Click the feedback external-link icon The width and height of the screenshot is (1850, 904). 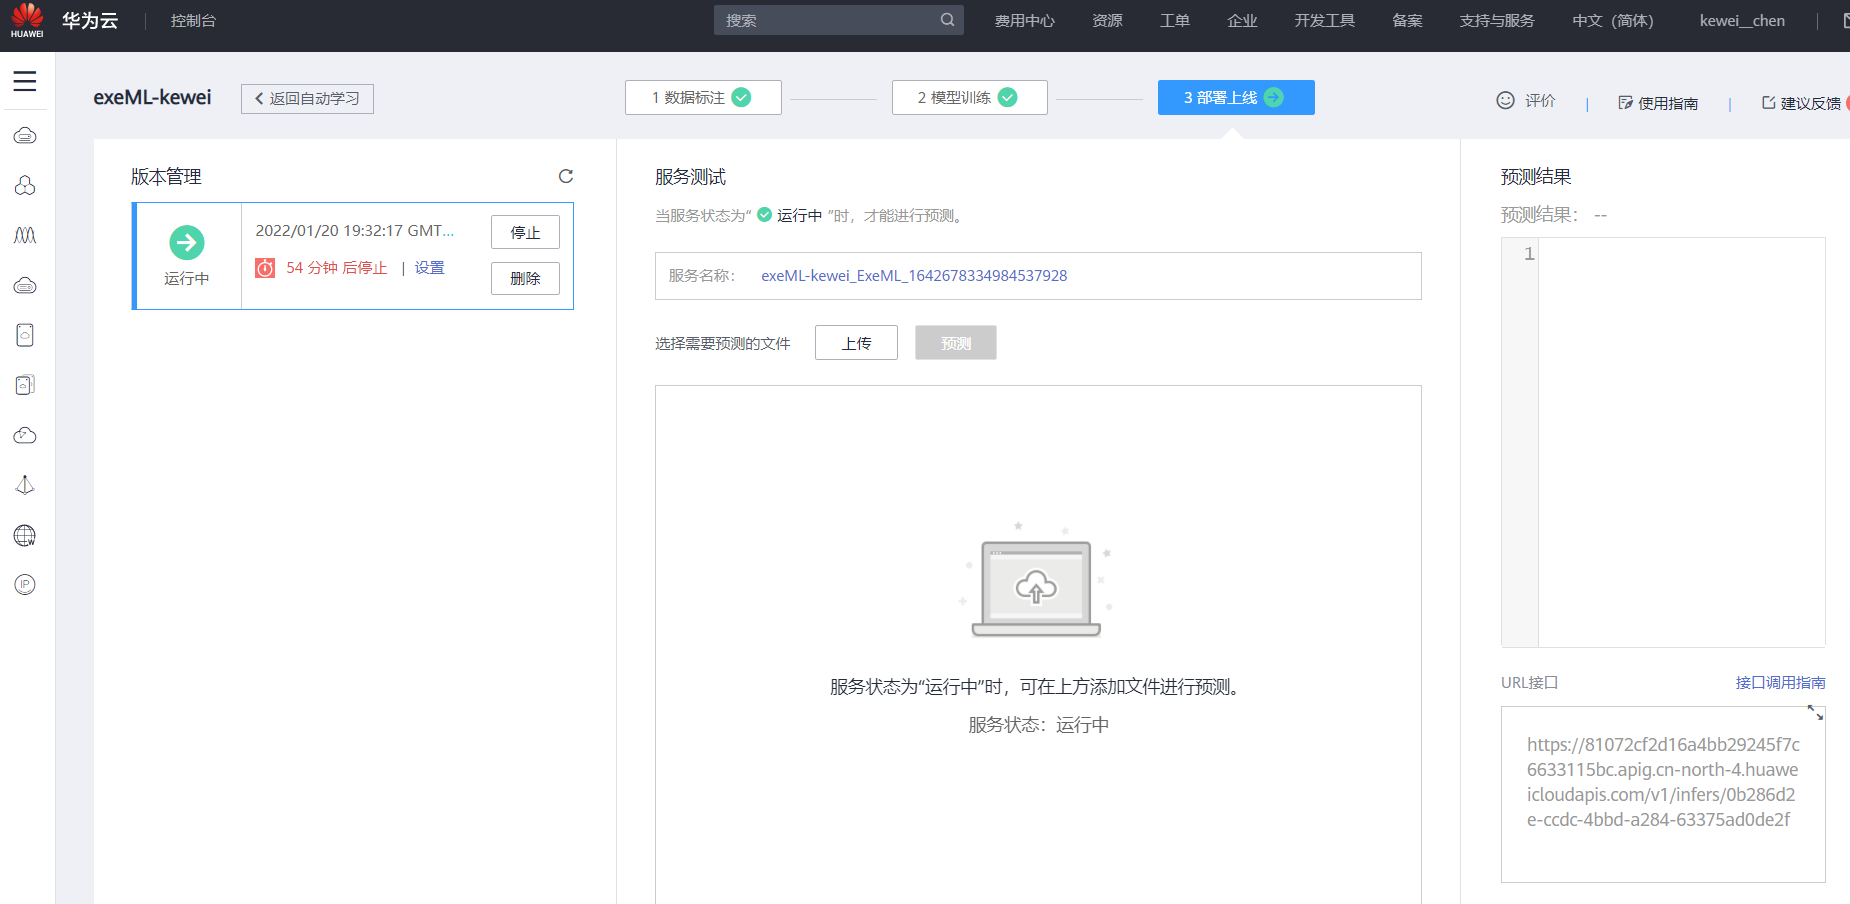click(1768, 102)
